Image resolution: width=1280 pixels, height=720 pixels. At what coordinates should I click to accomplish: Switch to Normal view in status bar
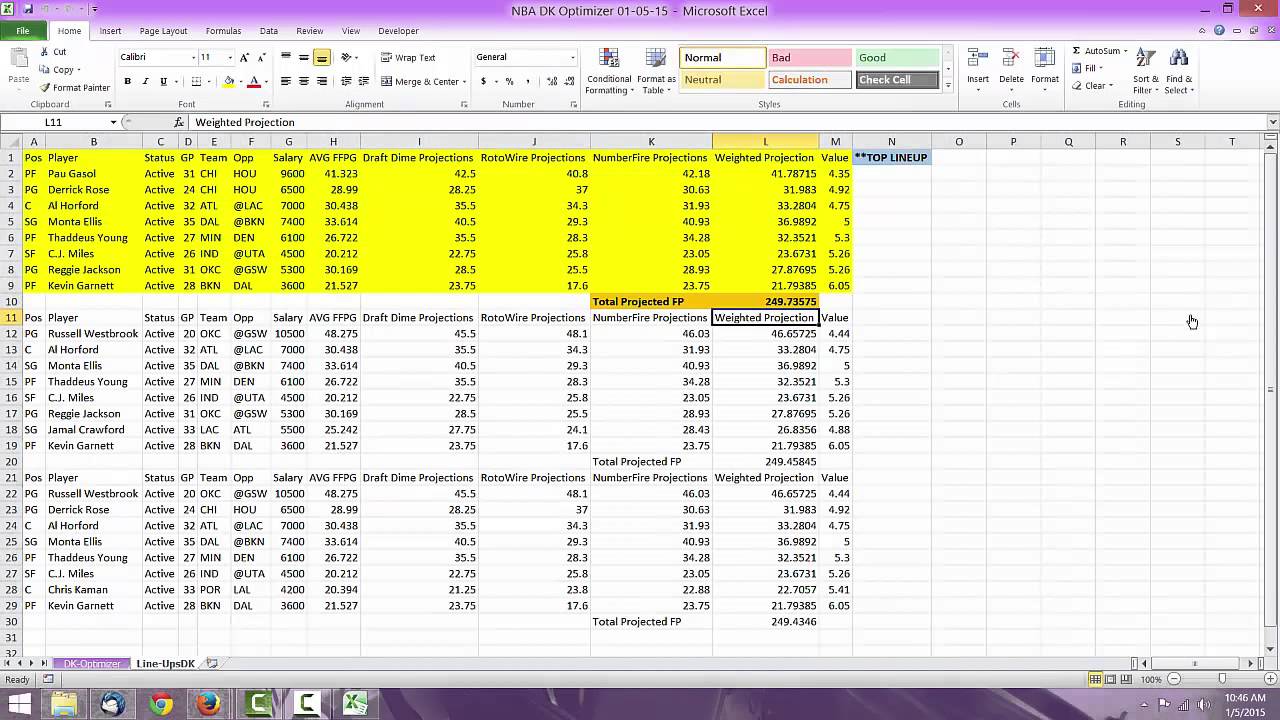pyautogui.click(x=1096, y=679)
